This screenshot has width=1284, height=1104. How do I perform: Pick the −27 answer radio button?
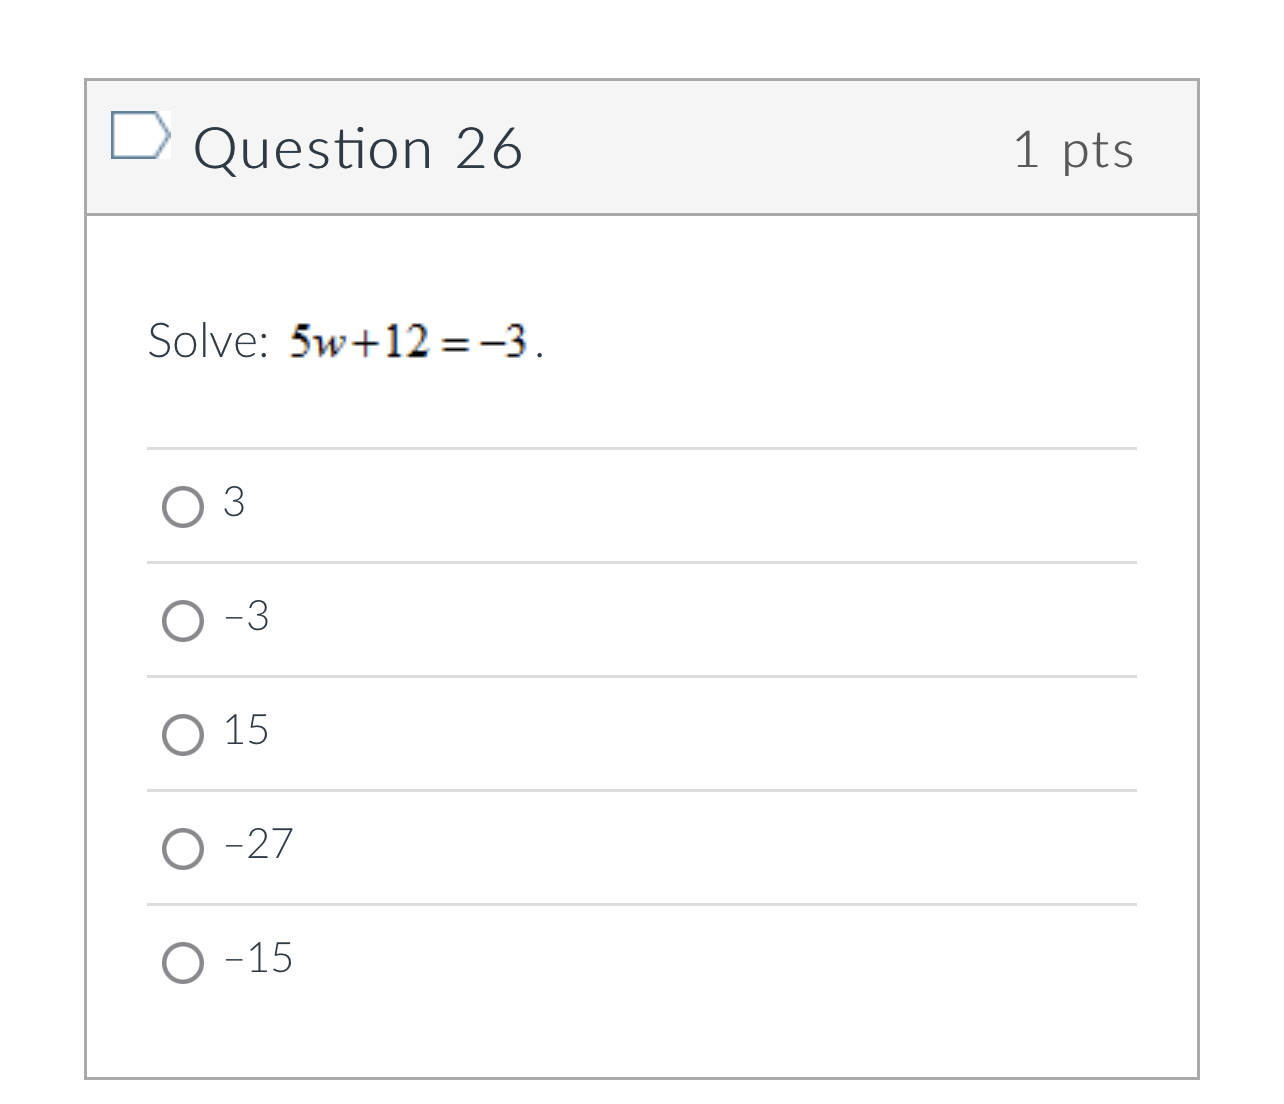pyautogui.click(x=183, y=848)
